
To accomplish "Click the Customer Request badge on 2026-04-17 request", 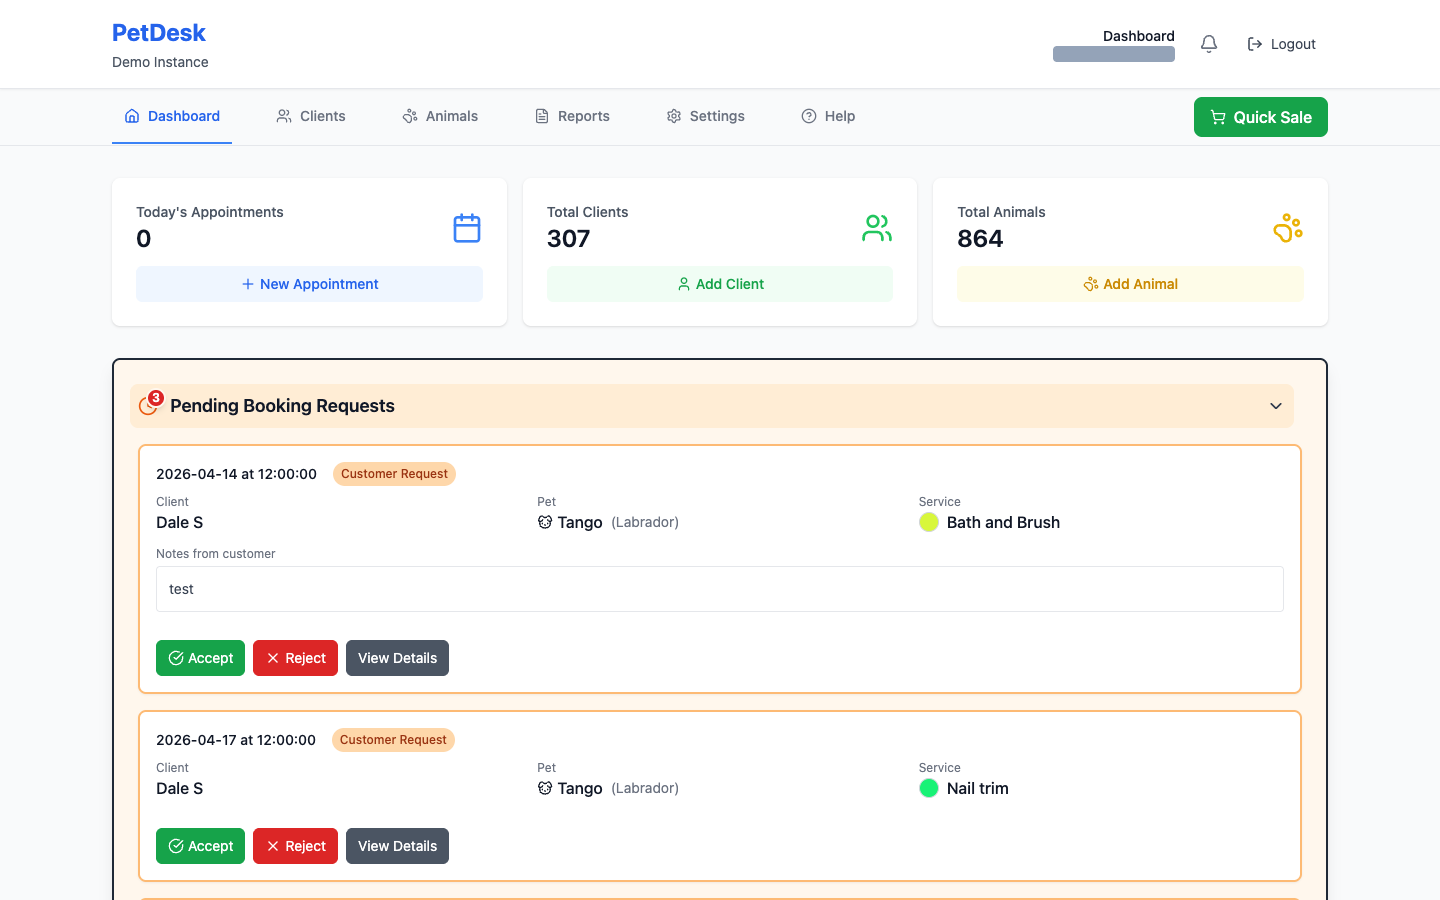I will [x=393, y=740].
